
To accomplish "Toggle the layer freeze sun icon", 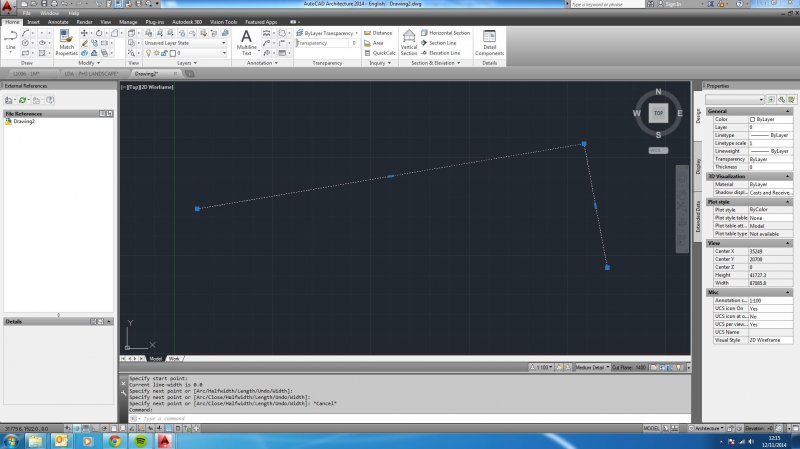I will (x=157, y=53).
